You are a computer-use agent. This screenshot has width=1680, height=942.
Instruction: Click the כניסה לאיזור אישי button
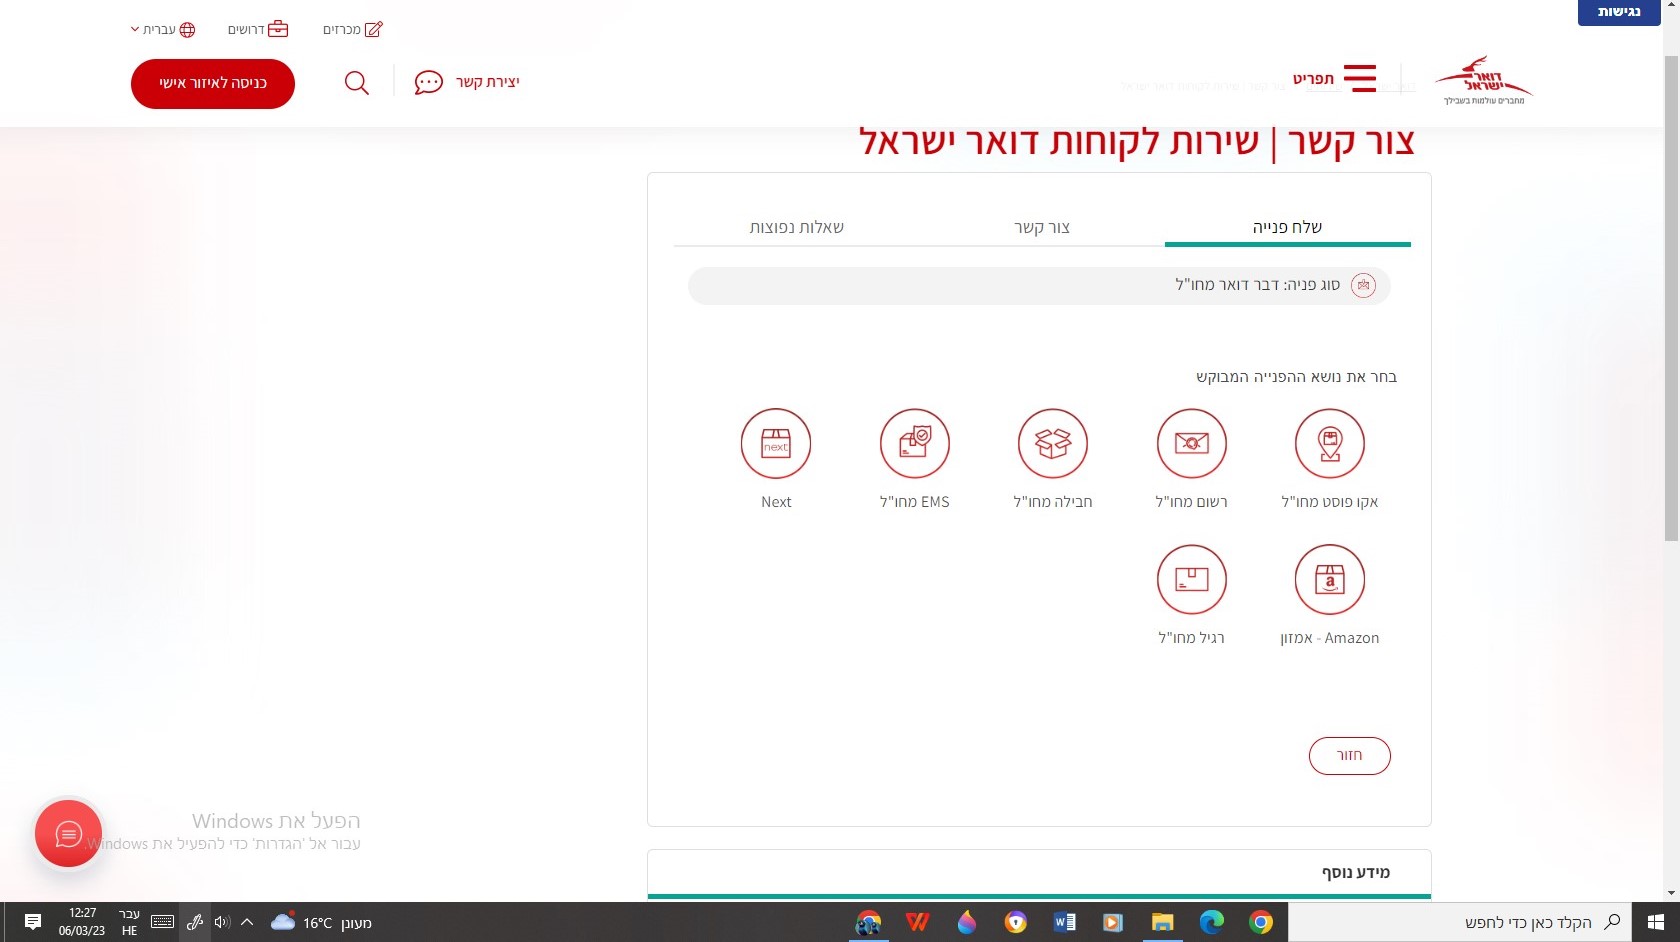pyautogui.click(x=212, y=84)
